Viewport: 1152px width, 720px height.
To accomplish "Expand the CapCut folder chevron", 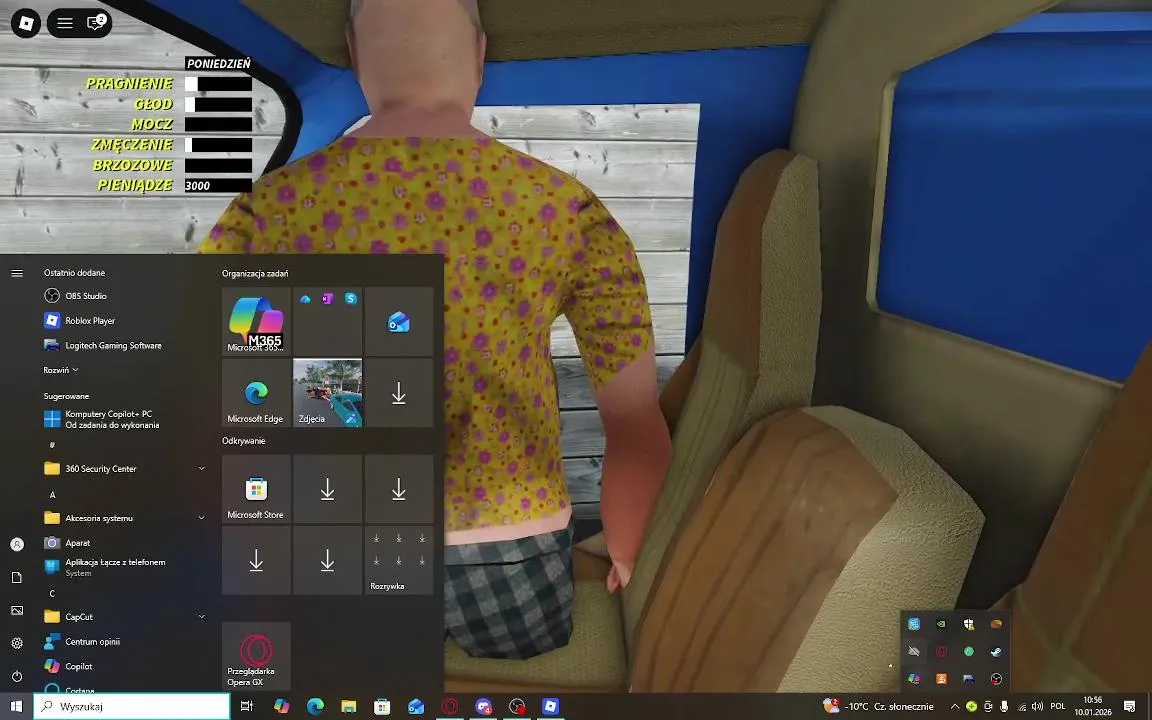I will pyautogui.click(x=201, y=616).
